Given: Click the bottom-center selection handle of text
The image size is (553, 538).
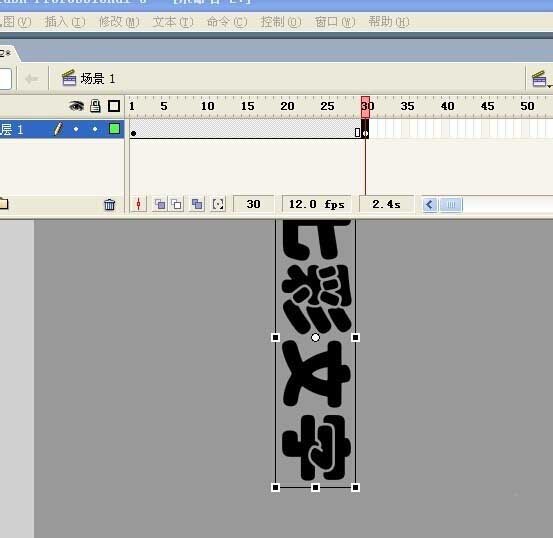Looking at the screenshot, I should (x=316, y=488).
